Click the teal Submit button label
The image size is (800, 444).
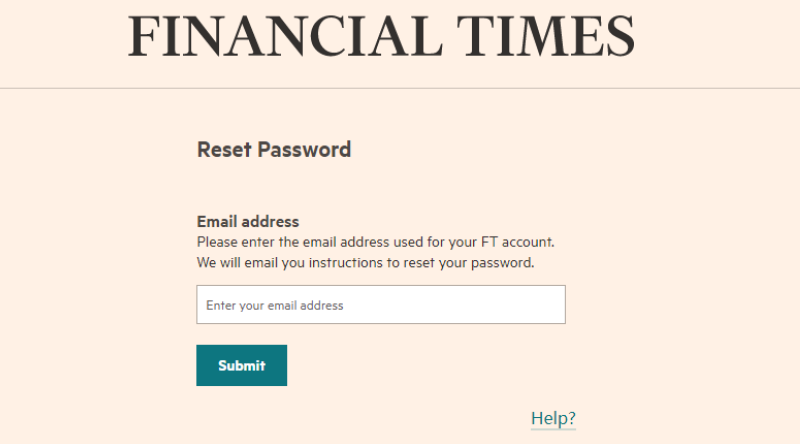[x=242, y=365]
